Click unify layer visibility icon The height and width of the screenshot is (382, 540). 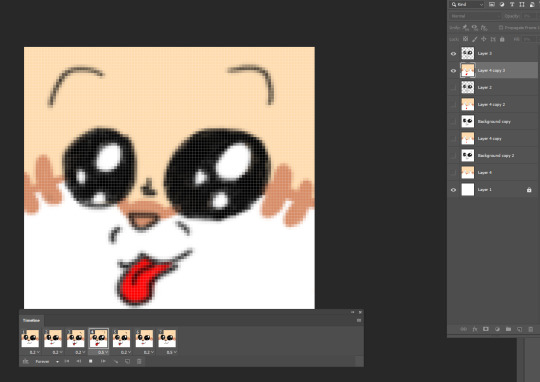[x=475, y=28]
